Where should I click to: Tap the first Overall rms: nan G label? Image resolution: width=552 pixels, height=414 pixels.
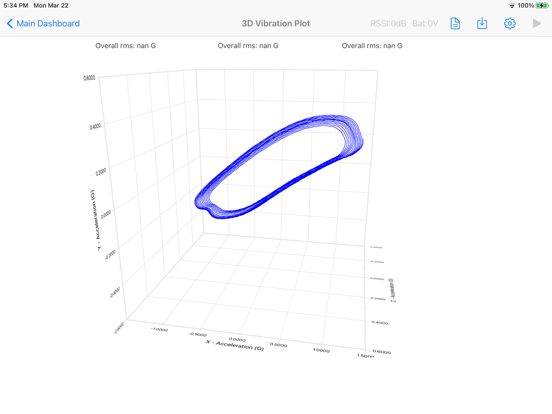click(125, 46)
